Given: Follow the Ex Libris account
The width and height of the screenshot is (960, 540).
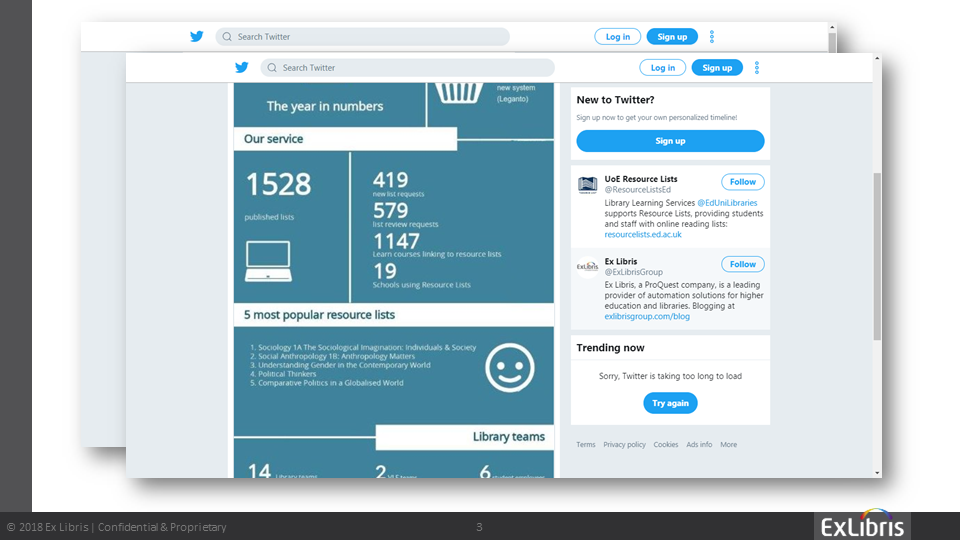Looking at the screenshot, I should (742, 264).
